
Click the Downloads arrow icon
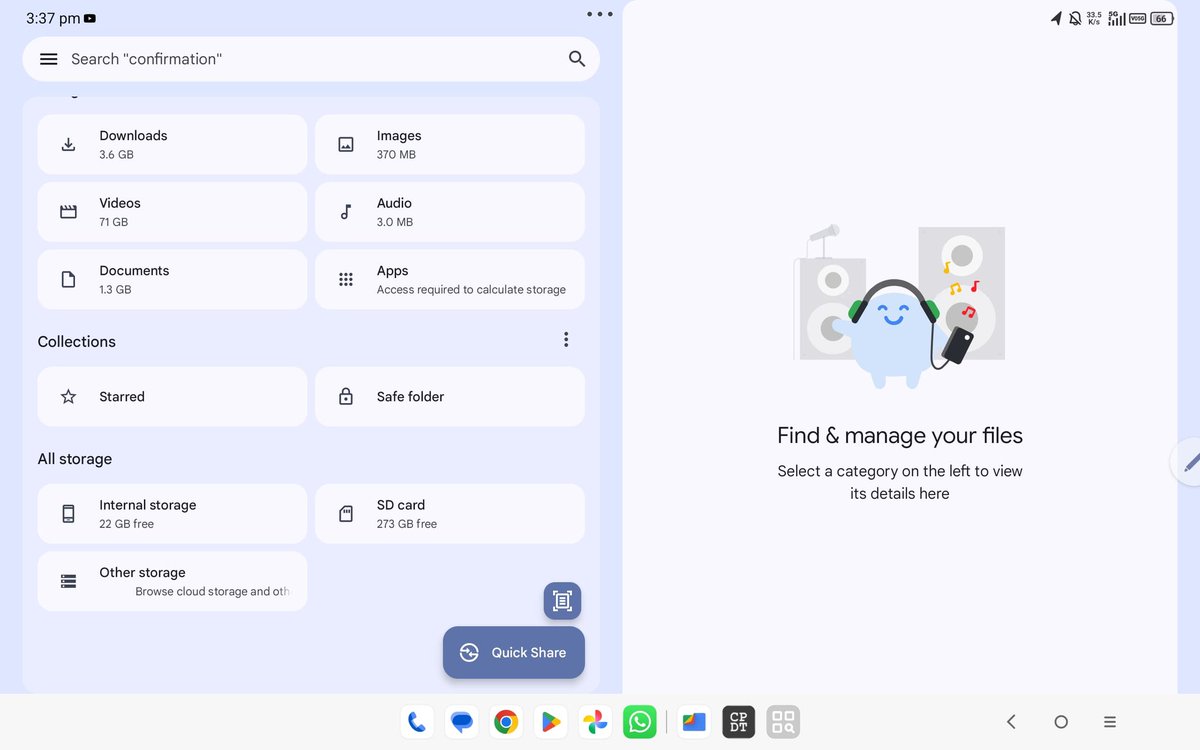tap(68, 145)
